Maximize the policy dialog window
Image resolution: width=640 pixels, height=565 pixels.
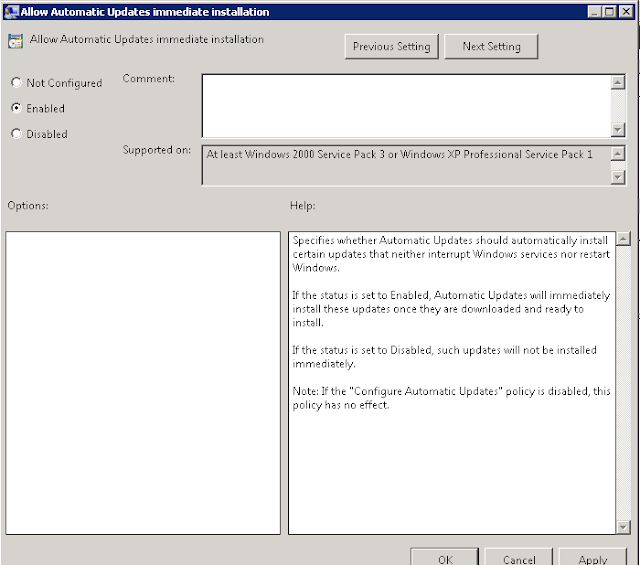click(x=609, y=11)
